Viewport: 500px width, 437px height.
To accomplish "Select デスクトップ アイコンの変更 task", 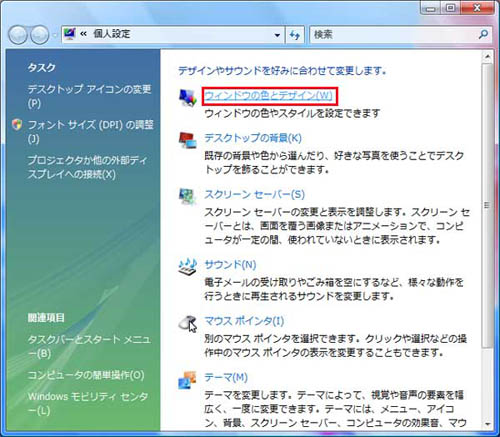I will (89, 96).
